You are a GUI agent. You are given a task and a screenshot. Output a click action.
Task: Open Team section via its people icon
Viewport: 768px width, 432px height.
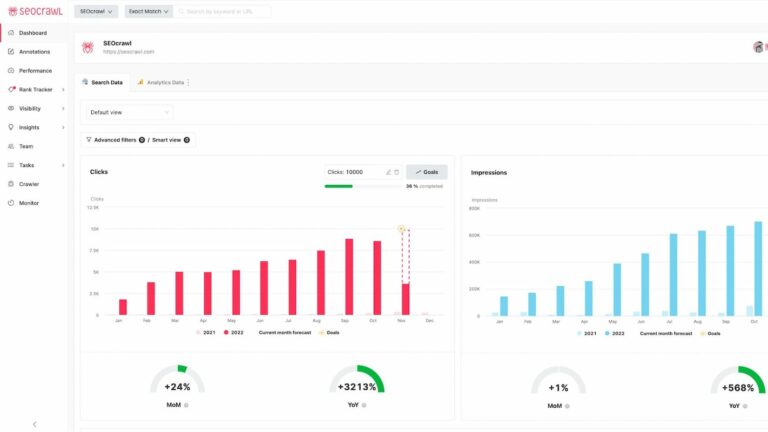point(10,146)
